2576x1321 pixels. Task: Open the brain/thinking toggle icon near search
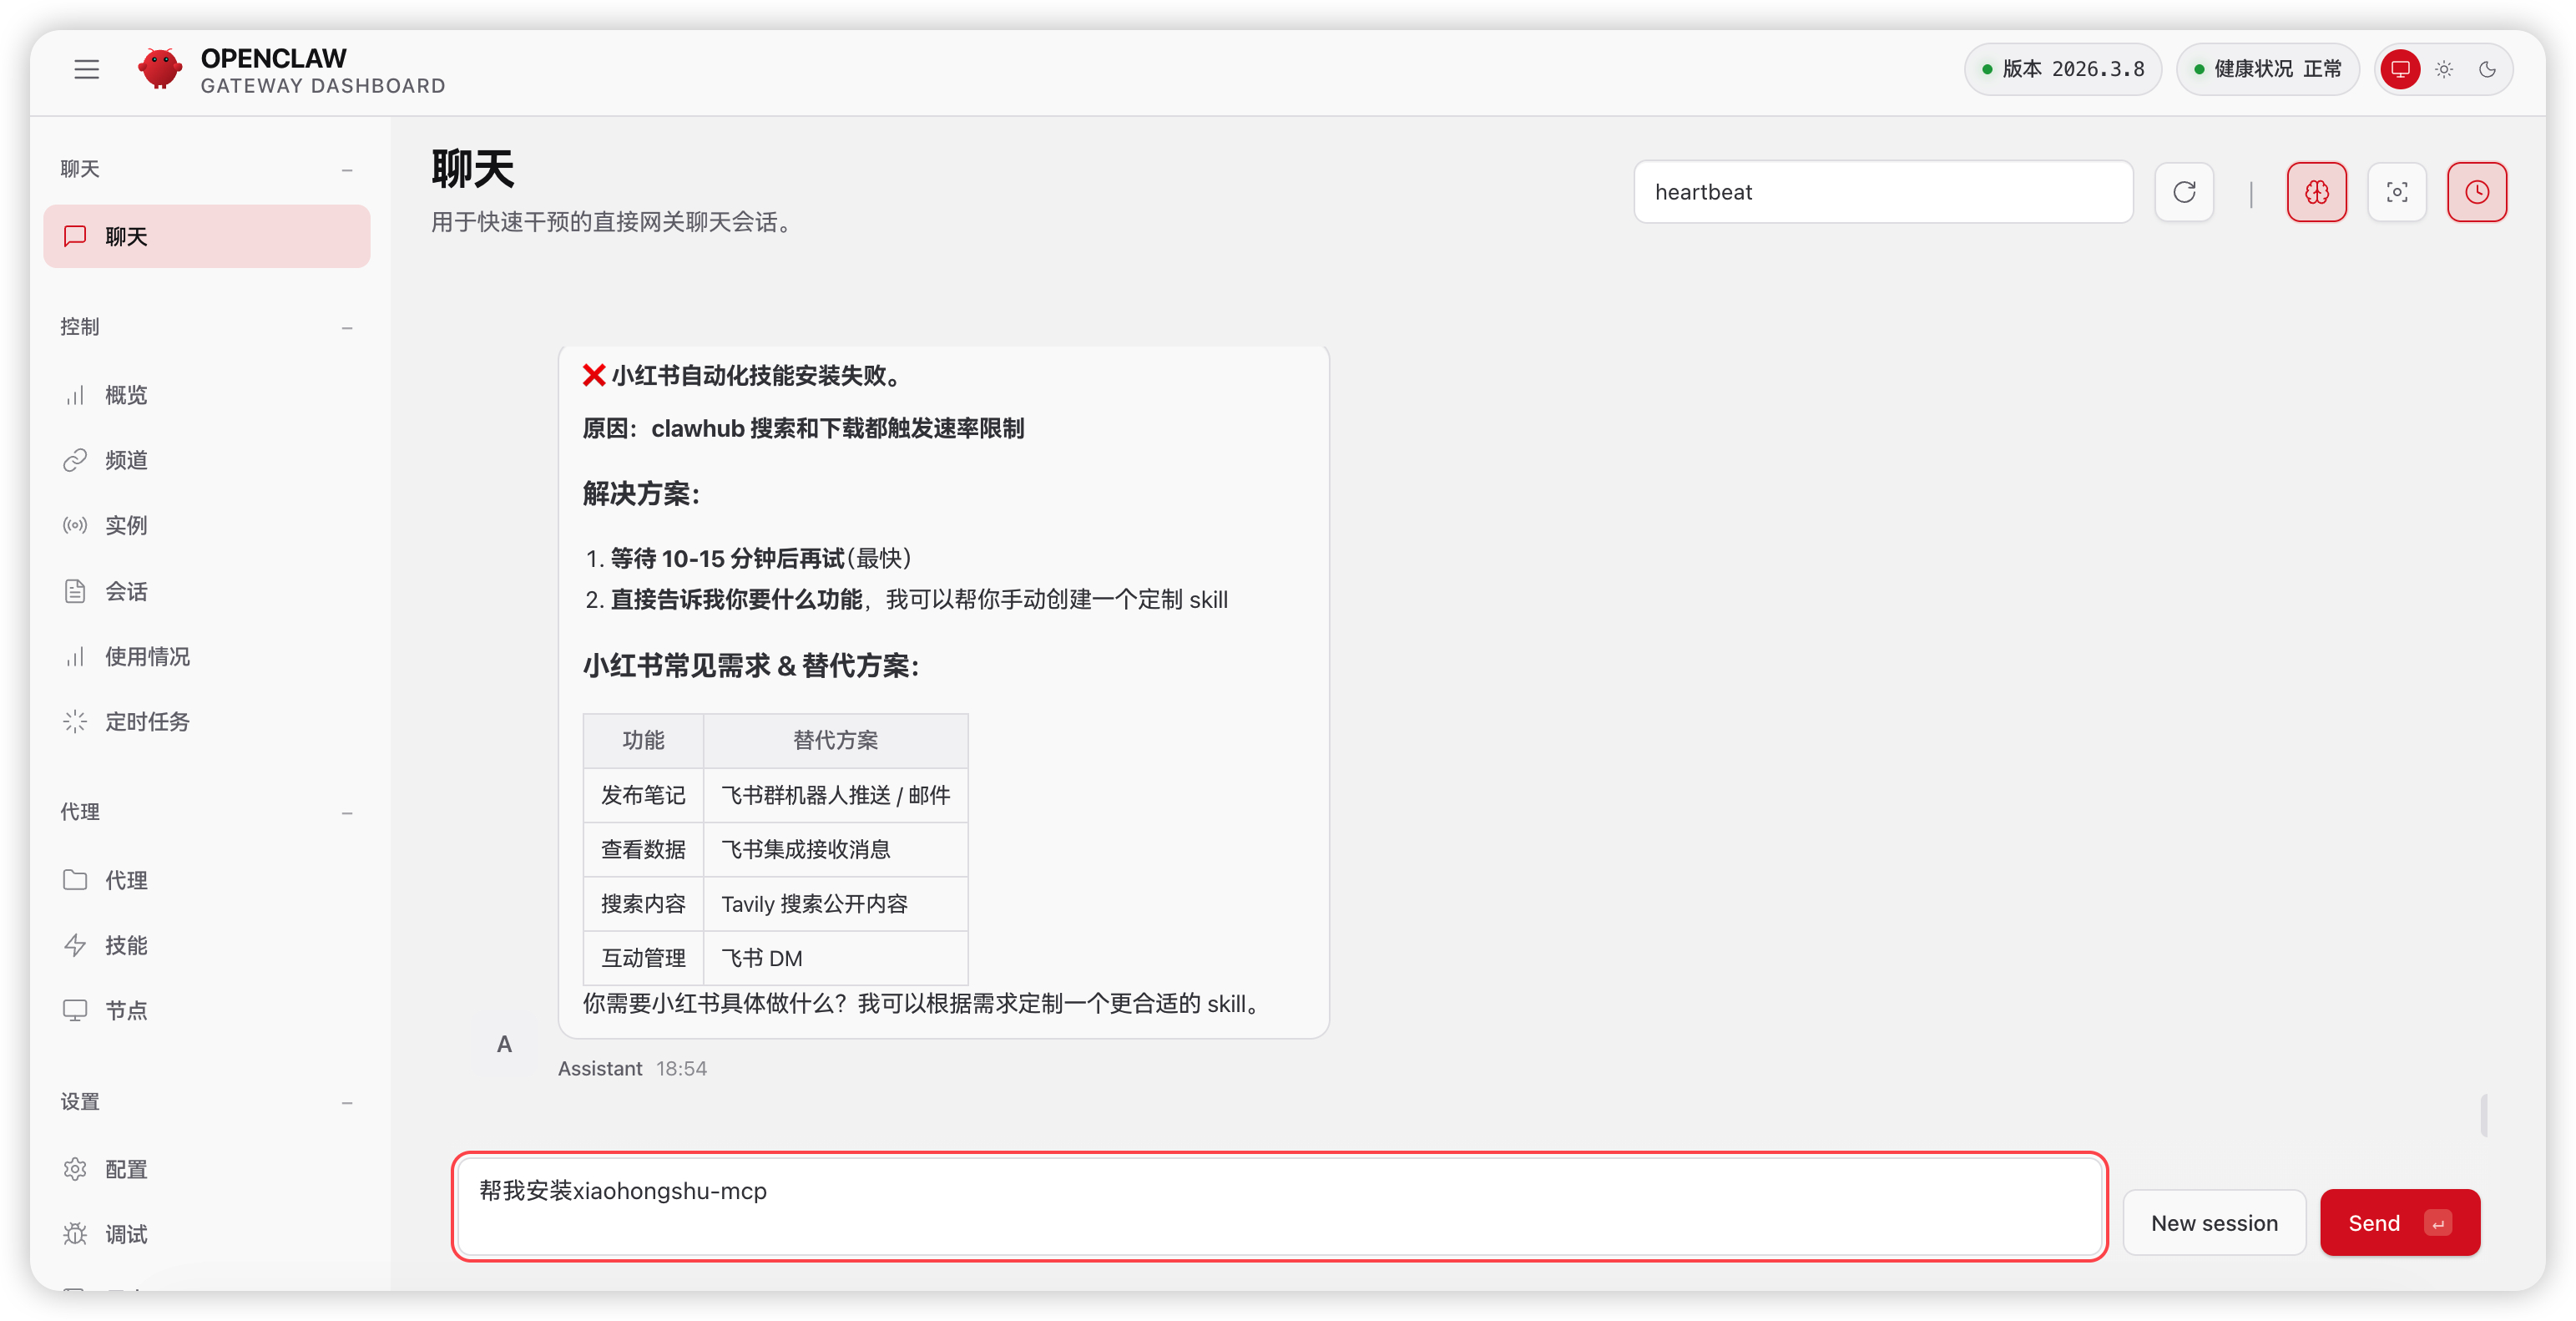click(2317, 191)
